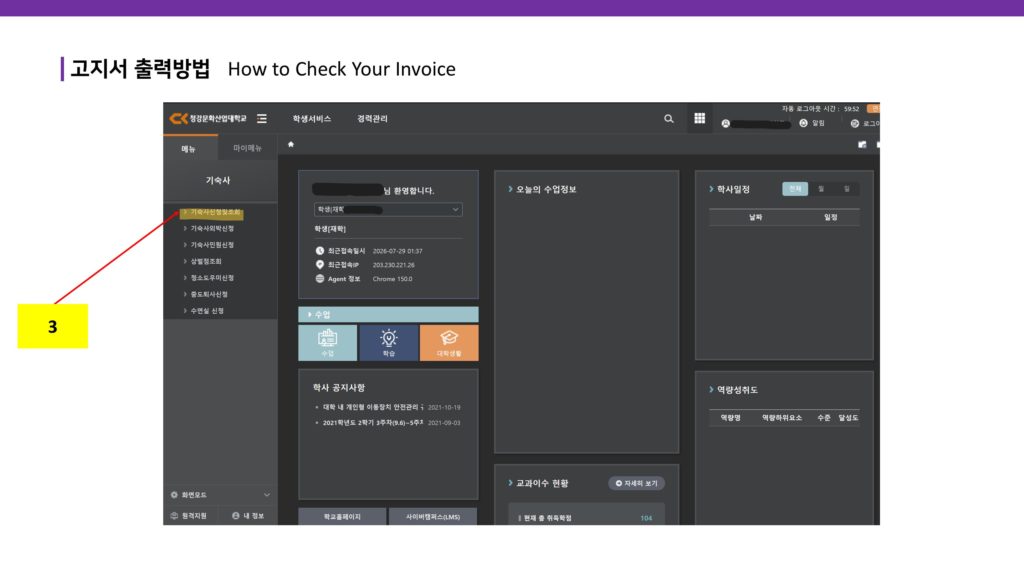Click the 화면모드 gear icon
This screenshot has width=1024, height=576.
174,495
